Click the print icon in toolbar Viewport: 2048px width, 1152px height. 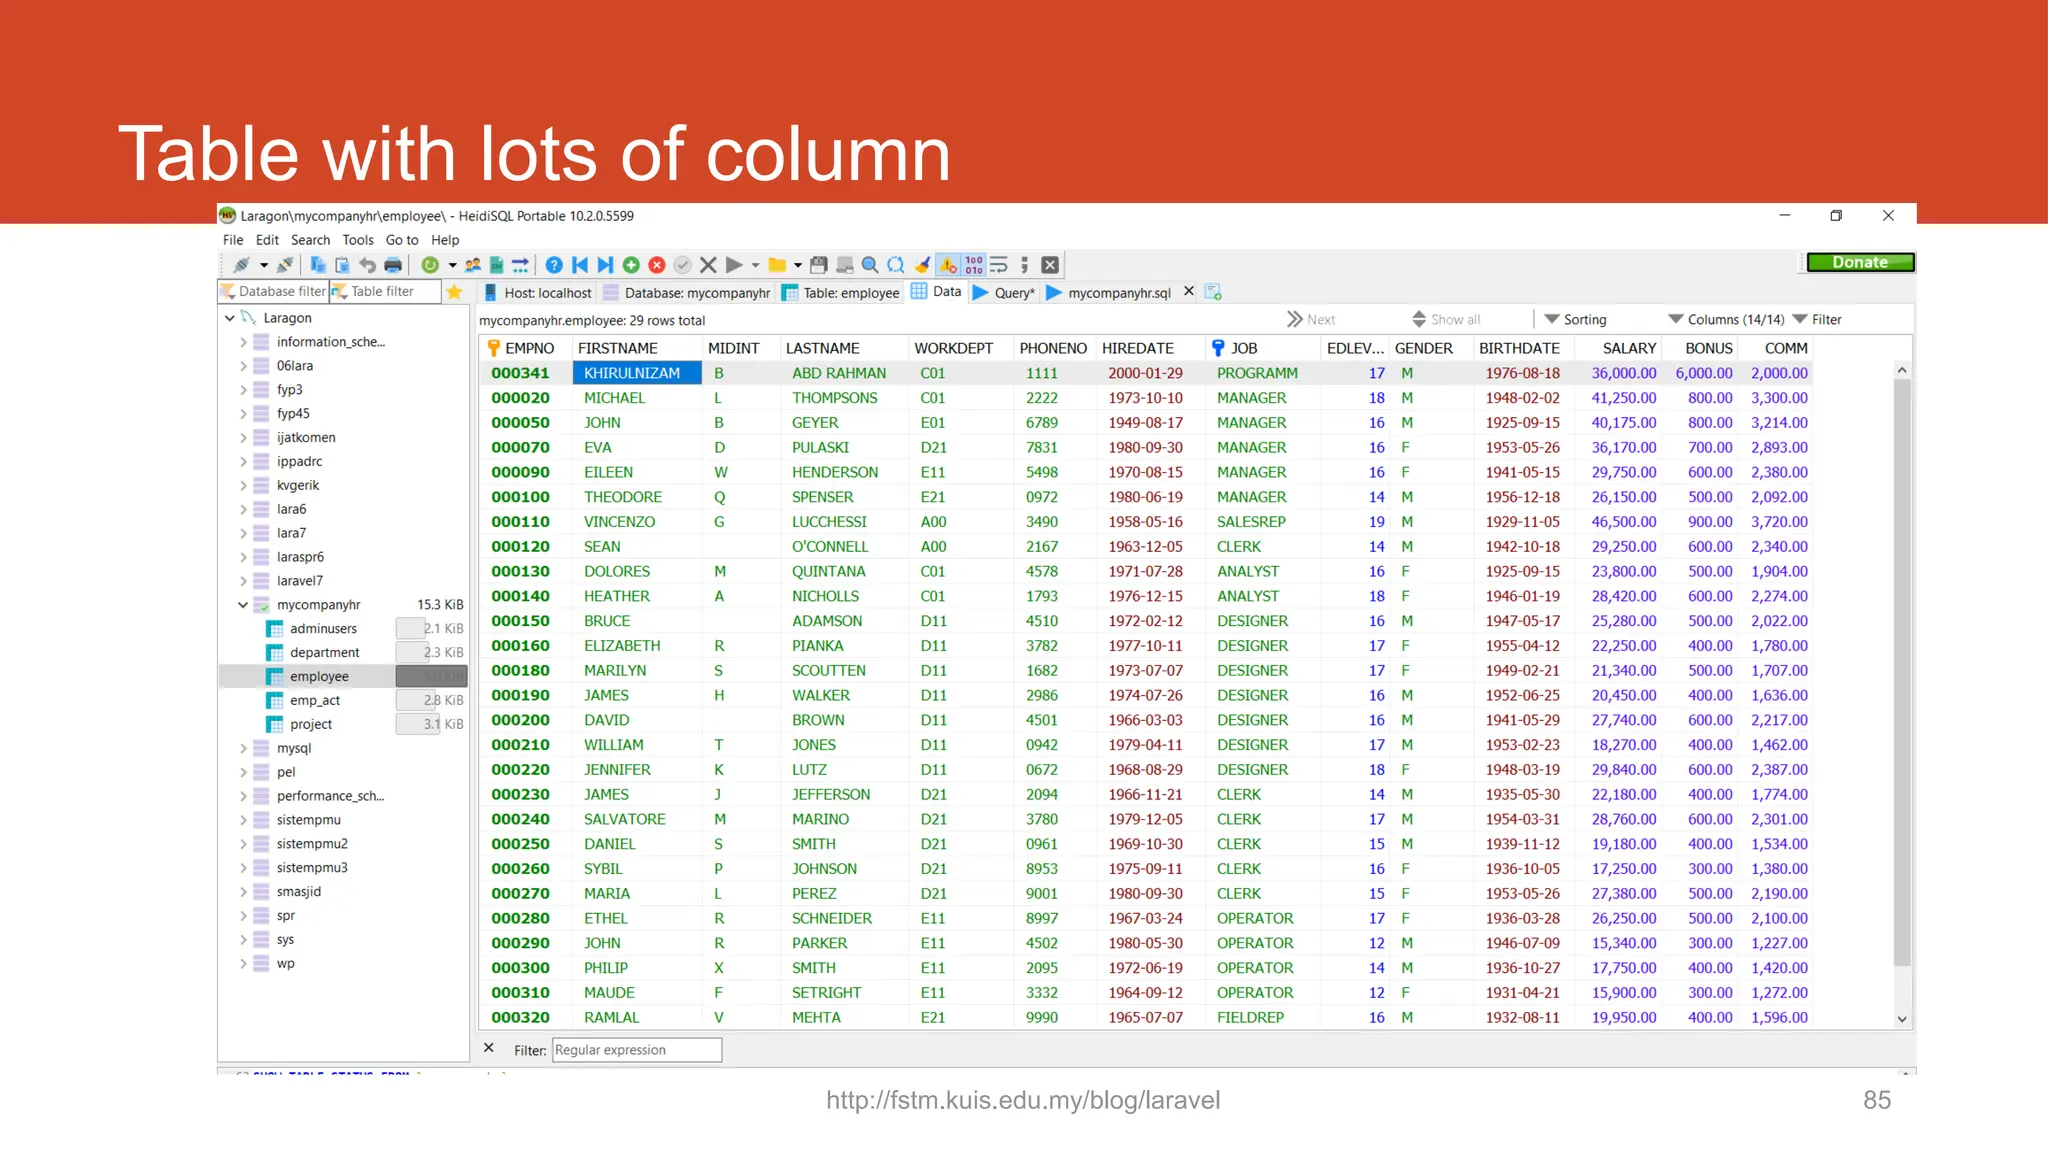point(393,265)
